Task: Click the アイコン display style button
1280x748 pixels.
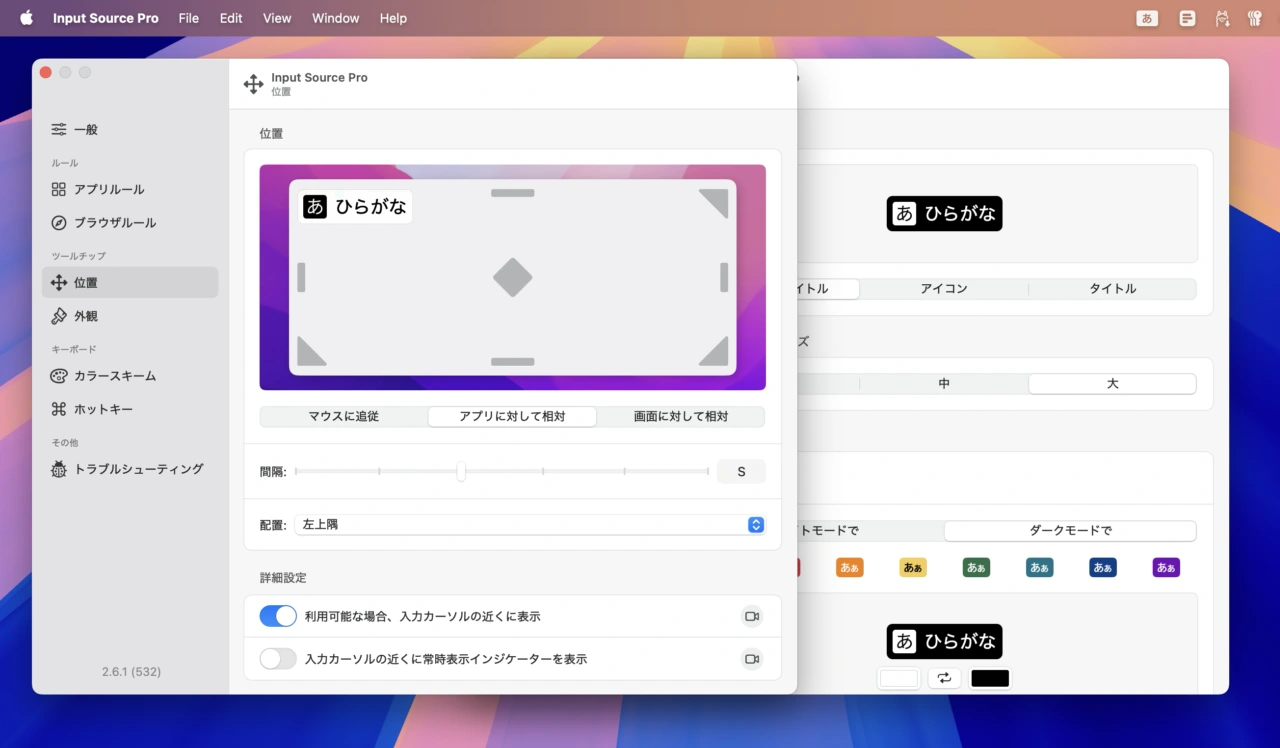Action: pos(943,288)
